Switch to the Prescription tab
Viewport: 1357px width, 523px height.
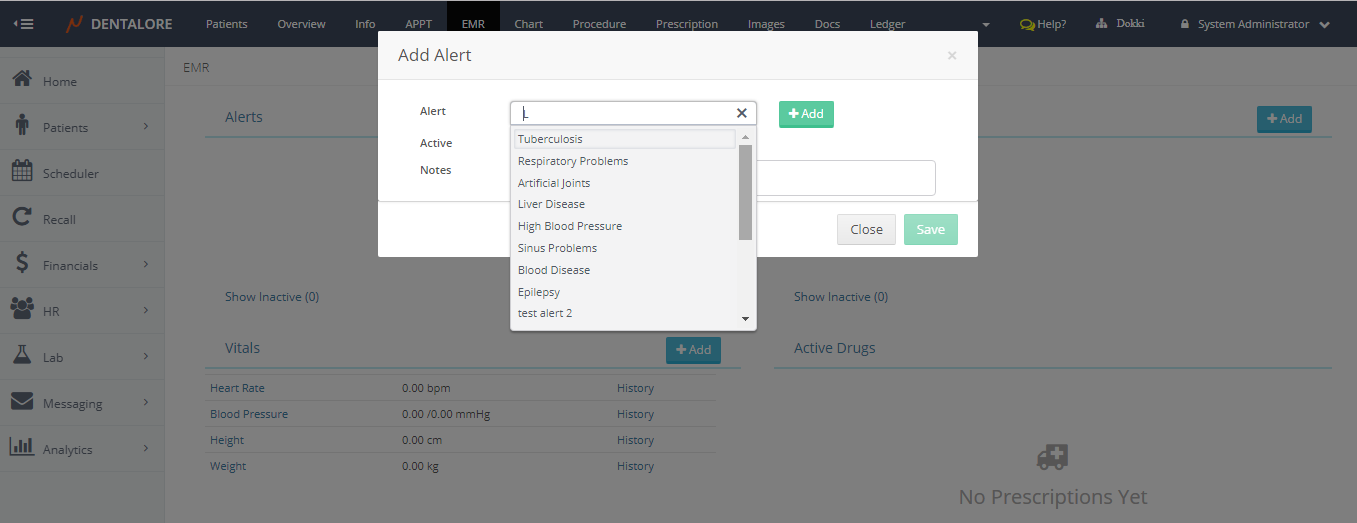(686, 24)
